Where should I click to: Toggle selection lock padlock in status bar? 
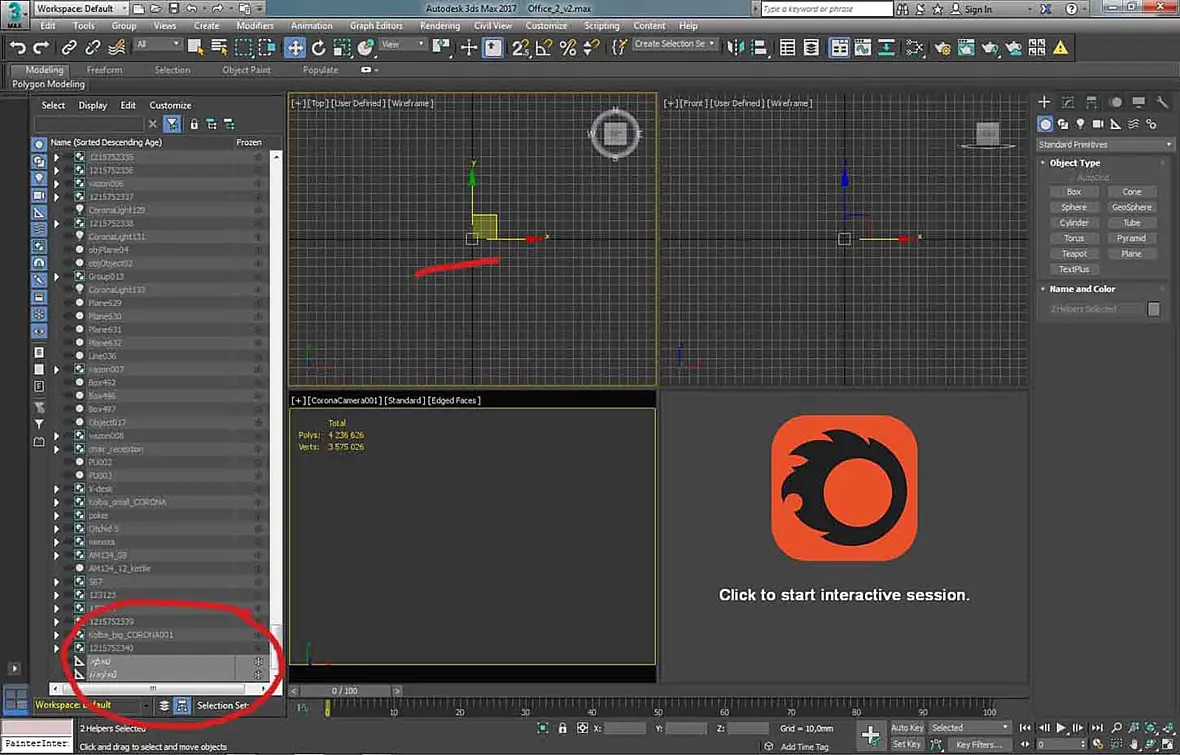(x=562, y=728)
